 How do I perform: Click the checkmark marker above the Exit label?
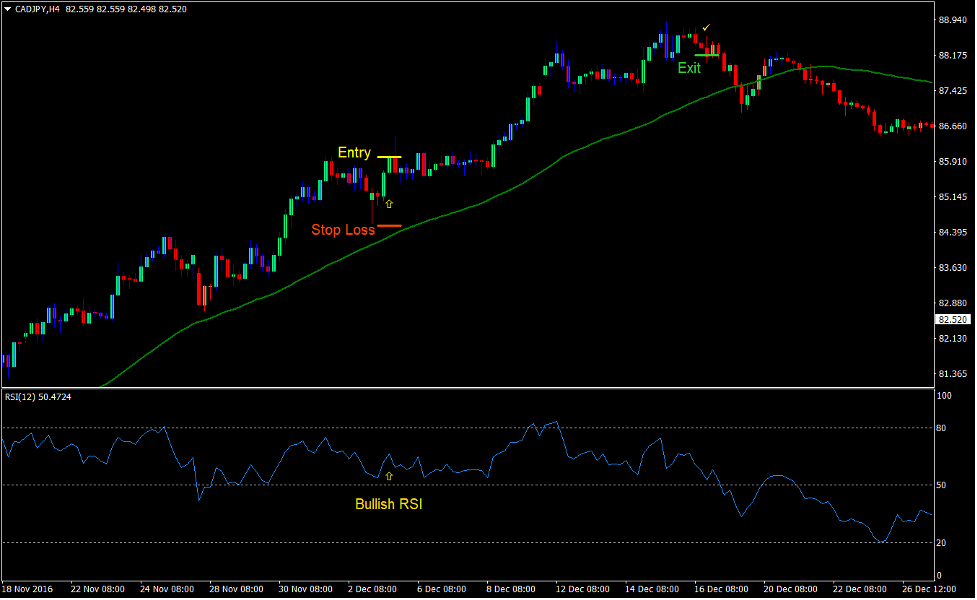tap(707, 28)
